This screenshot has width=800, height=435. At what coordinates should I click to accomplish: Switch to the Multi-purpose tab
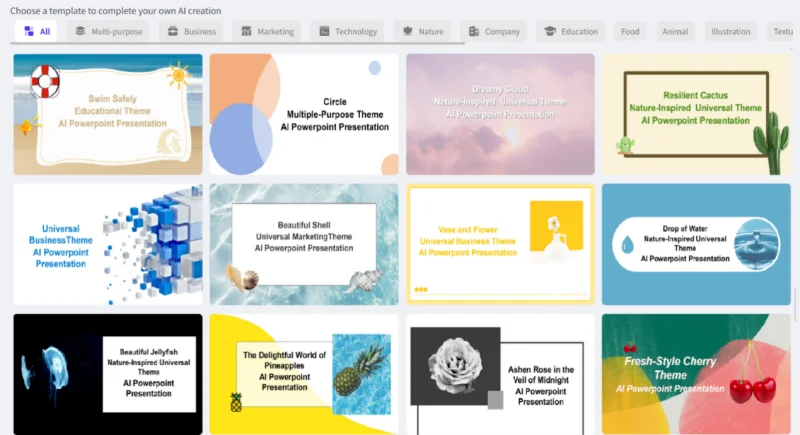(108, 31)
